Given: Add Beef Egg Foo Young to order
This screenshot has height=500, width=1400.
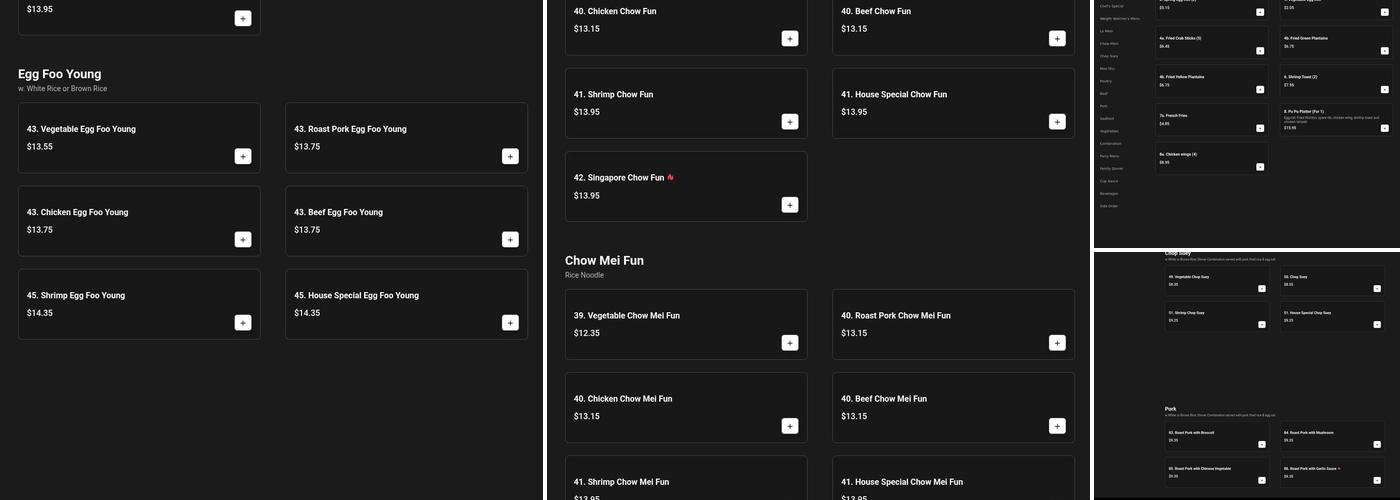Looking at the screenshot, I should 510,239.
